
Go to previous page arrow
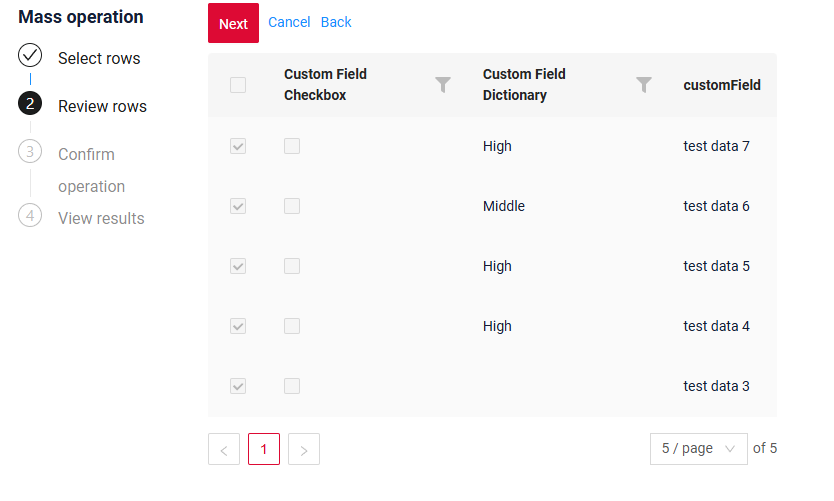[224, 449]
